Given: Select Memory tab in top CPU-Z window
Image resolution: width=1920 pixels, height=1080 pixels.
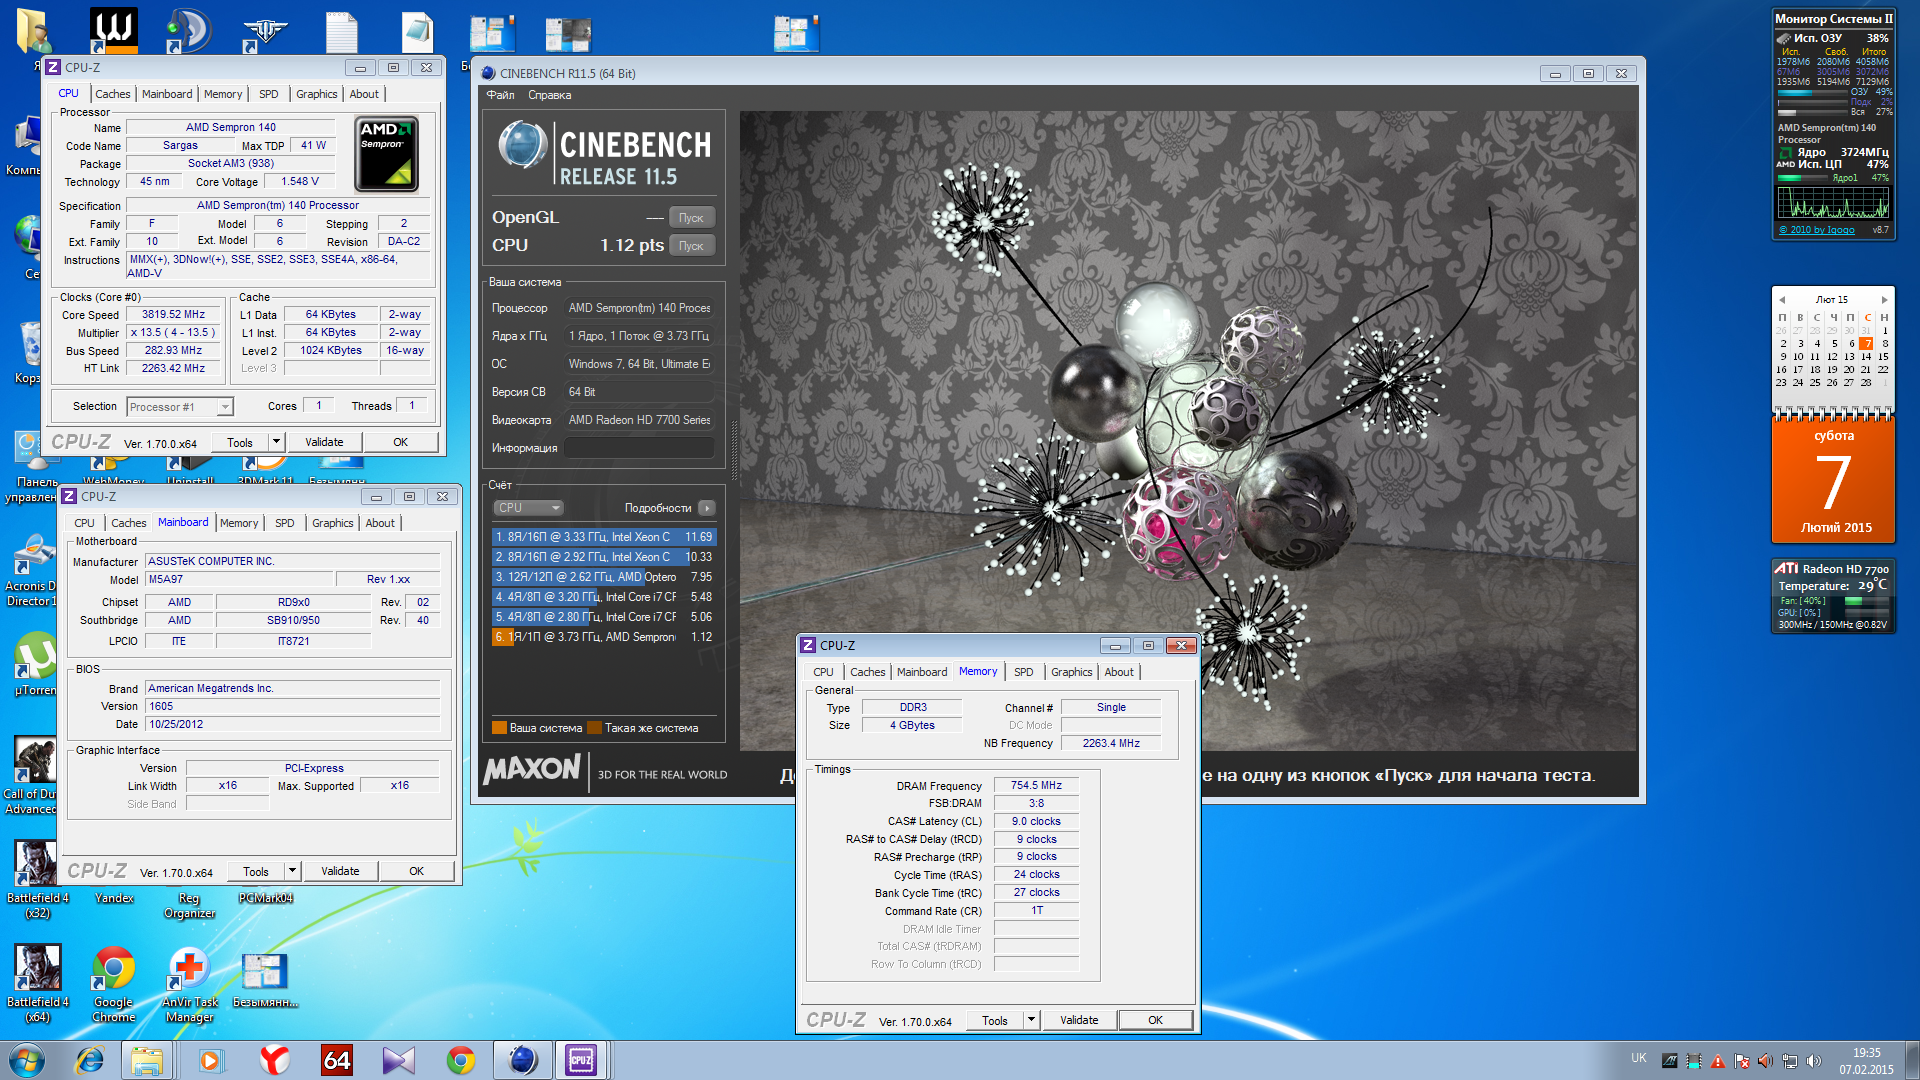Looking at the screenshot, I should pyautogui.click(x=223, y=94).
